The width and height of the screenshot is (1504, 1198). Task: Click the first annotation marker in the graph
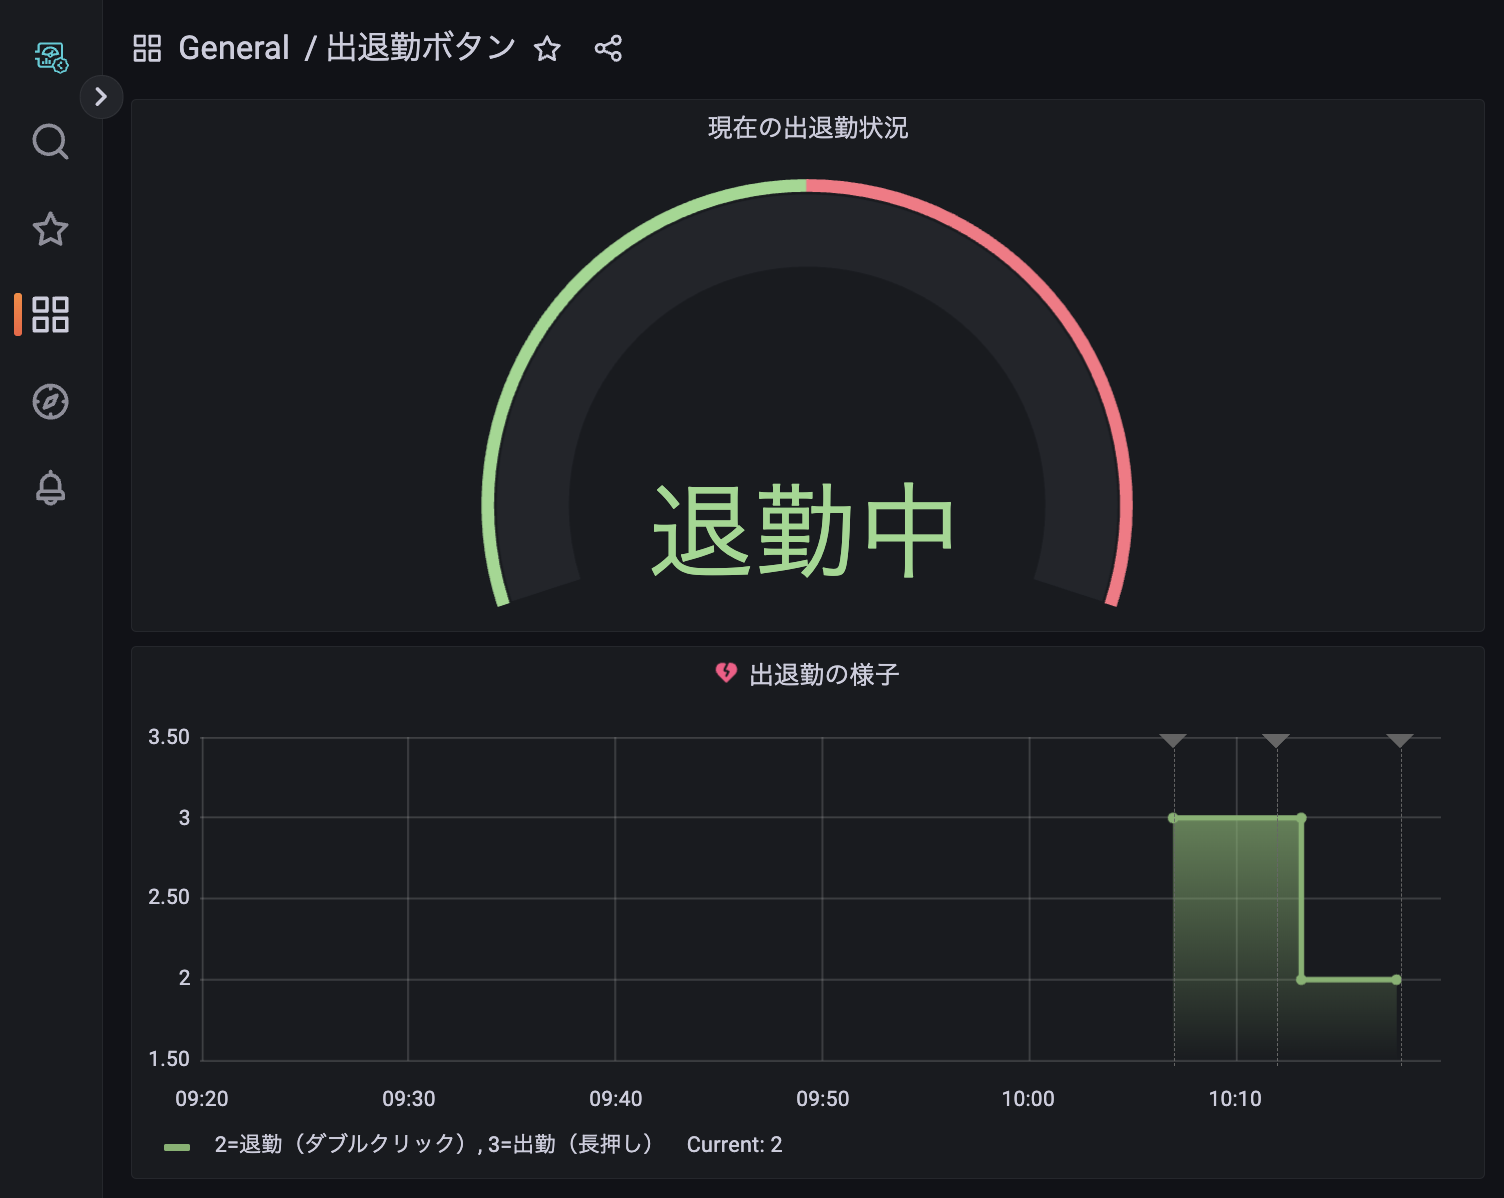1173,741
